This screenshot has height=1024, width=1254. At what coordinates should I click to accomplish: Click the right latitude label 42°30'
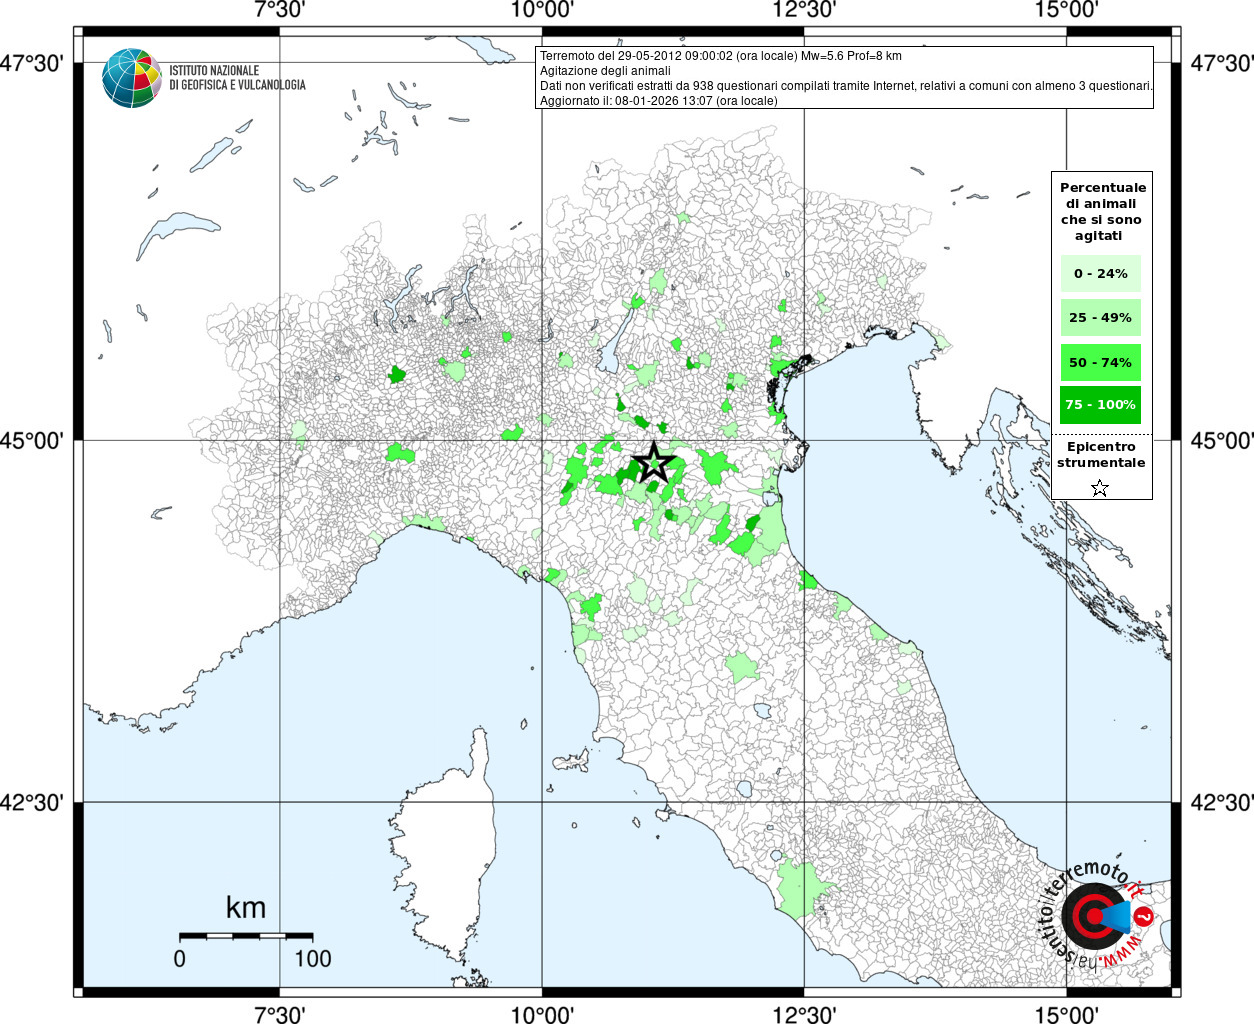click(1222, 802)
